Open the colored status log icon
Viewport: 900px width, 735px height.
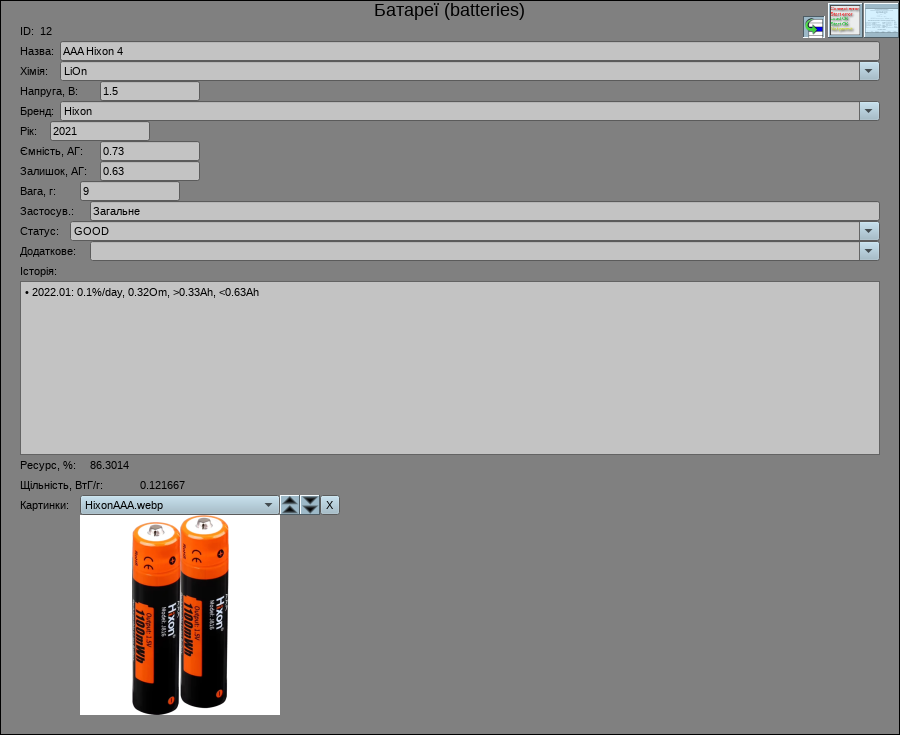pyautogui.click(x=845, y=20)
